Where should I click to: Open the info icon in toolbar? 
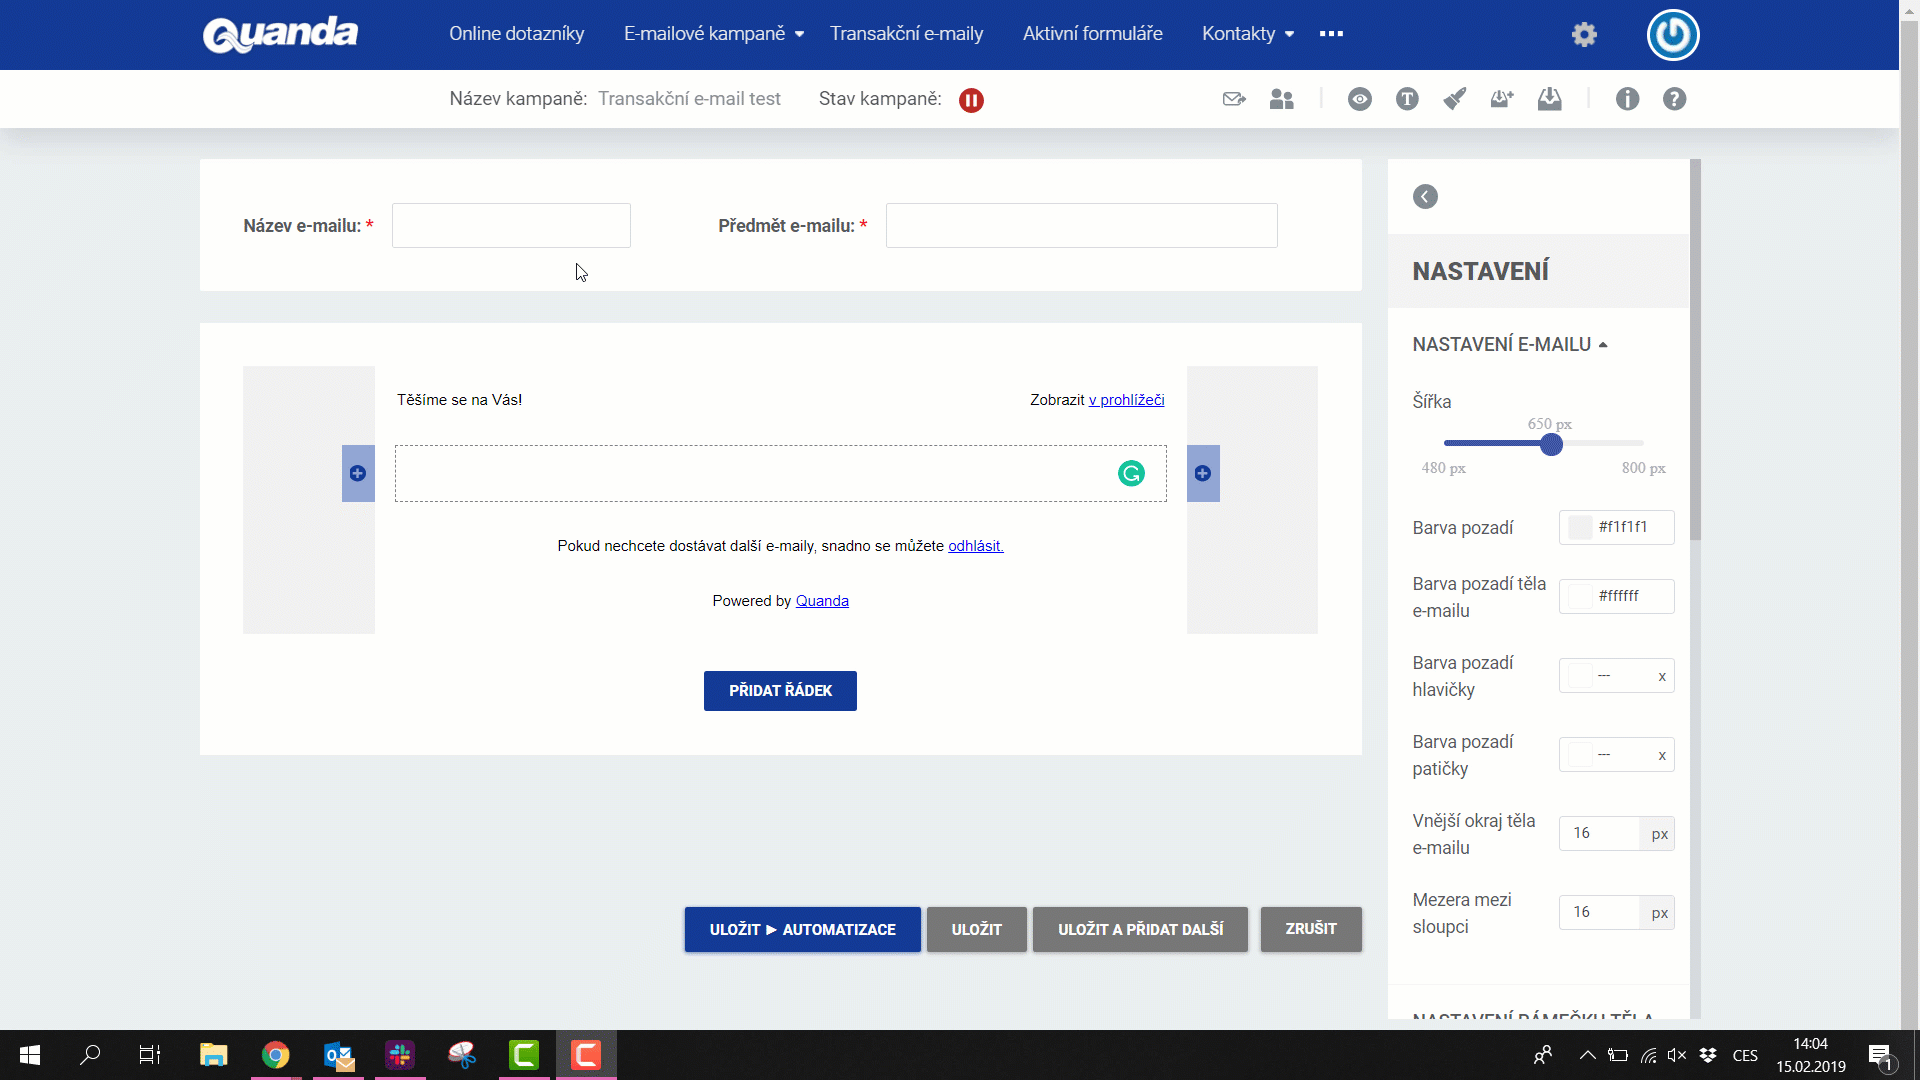(1627, 99)
